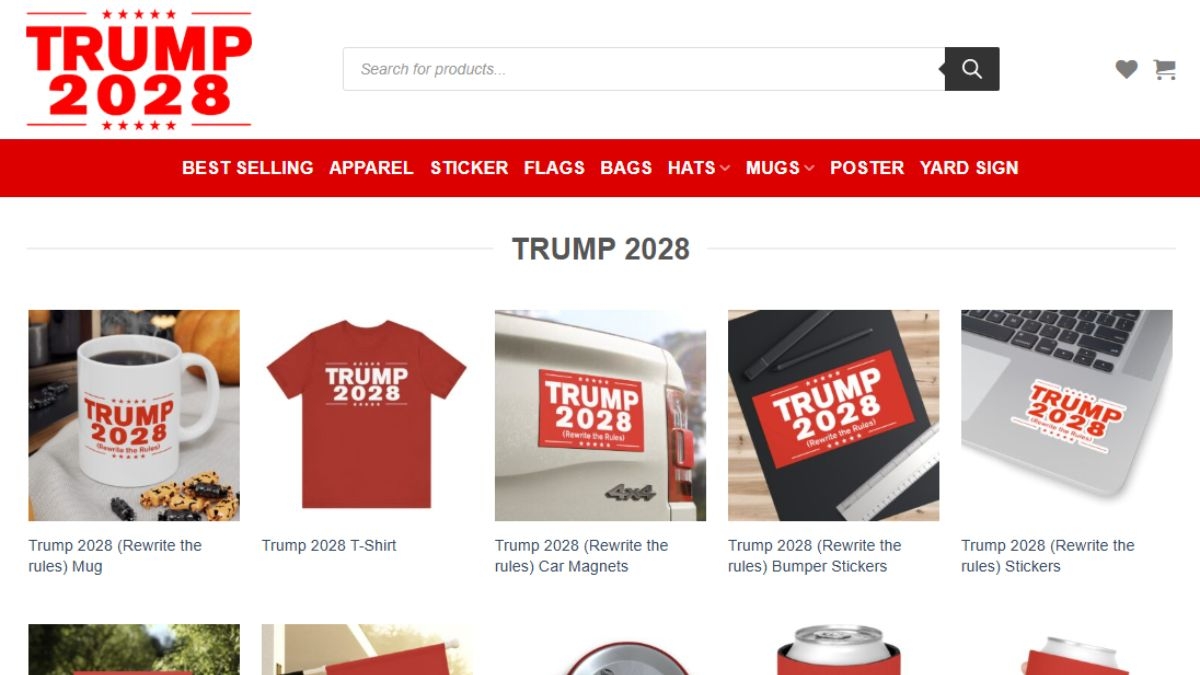Go to the Apparel category

coord(371,168)
